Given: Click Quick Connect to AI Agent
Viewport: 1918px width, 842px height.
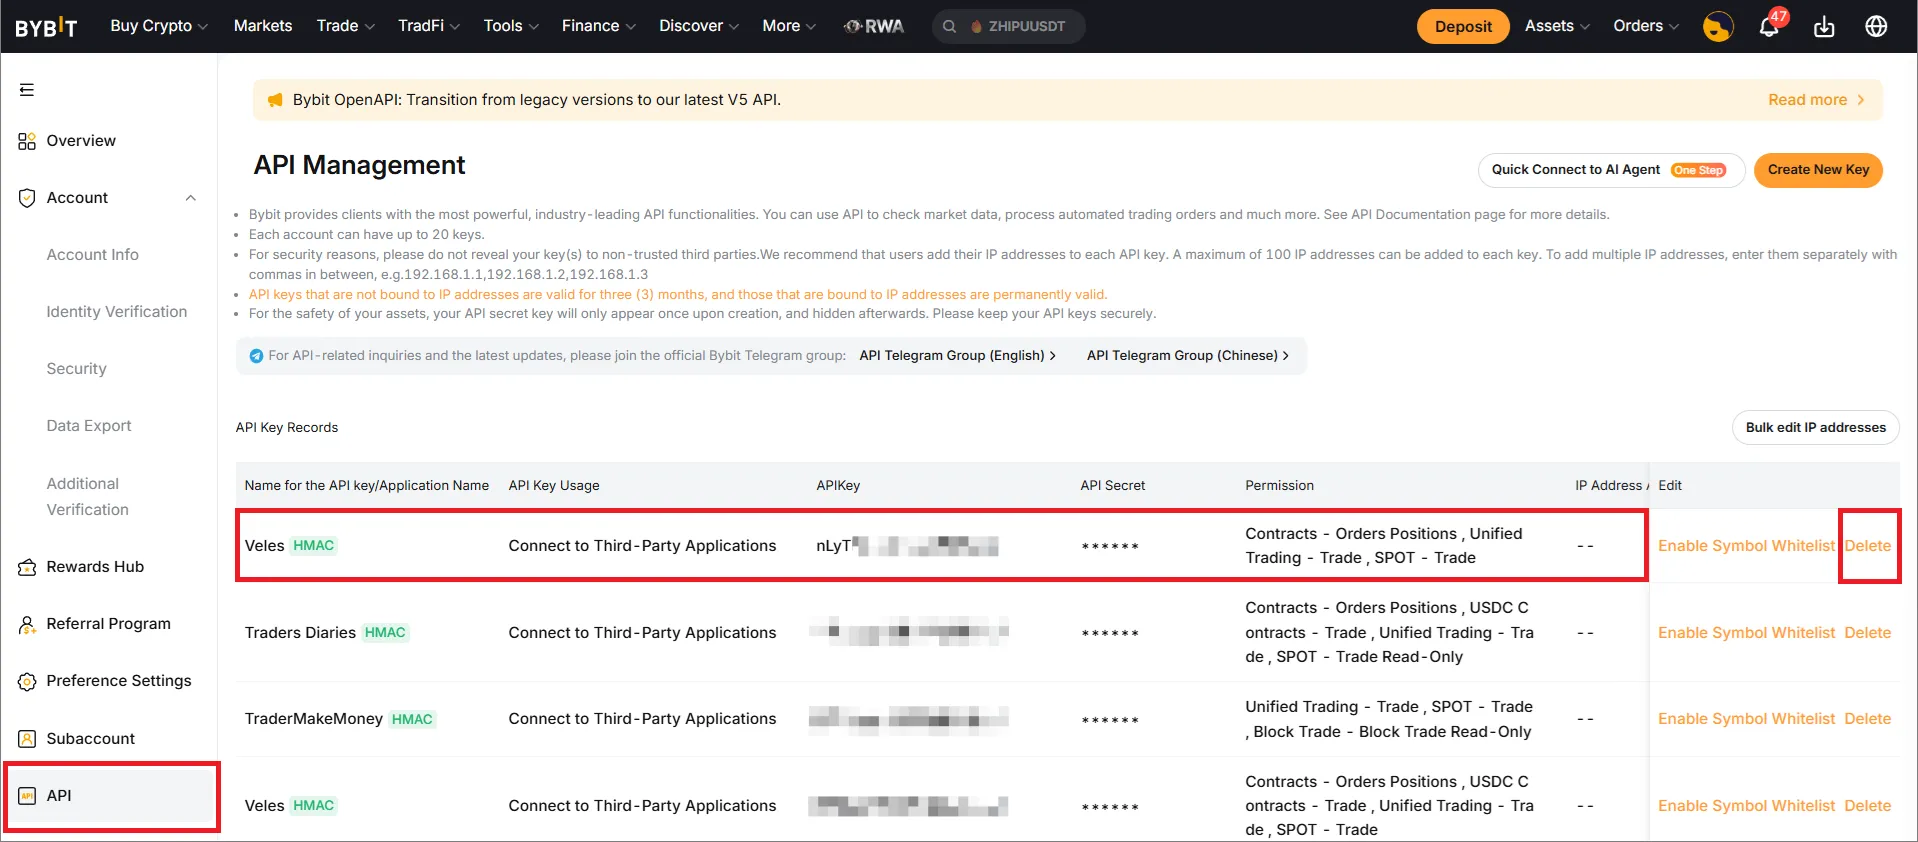Looking at the screenshot, I should (x=1611, y=170).
